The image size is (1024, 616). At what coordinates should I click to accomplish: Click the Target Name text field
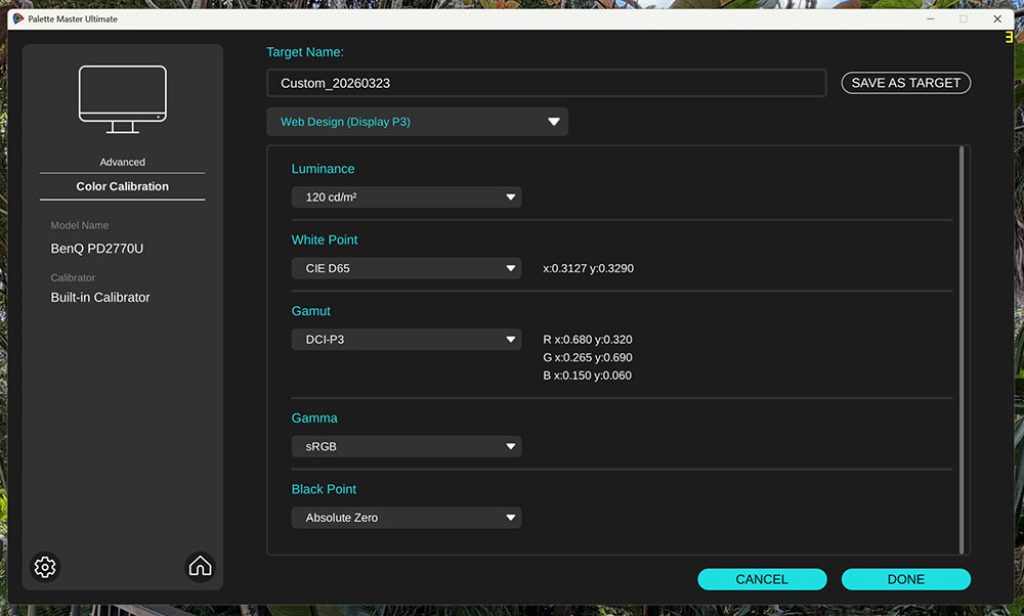546,83
